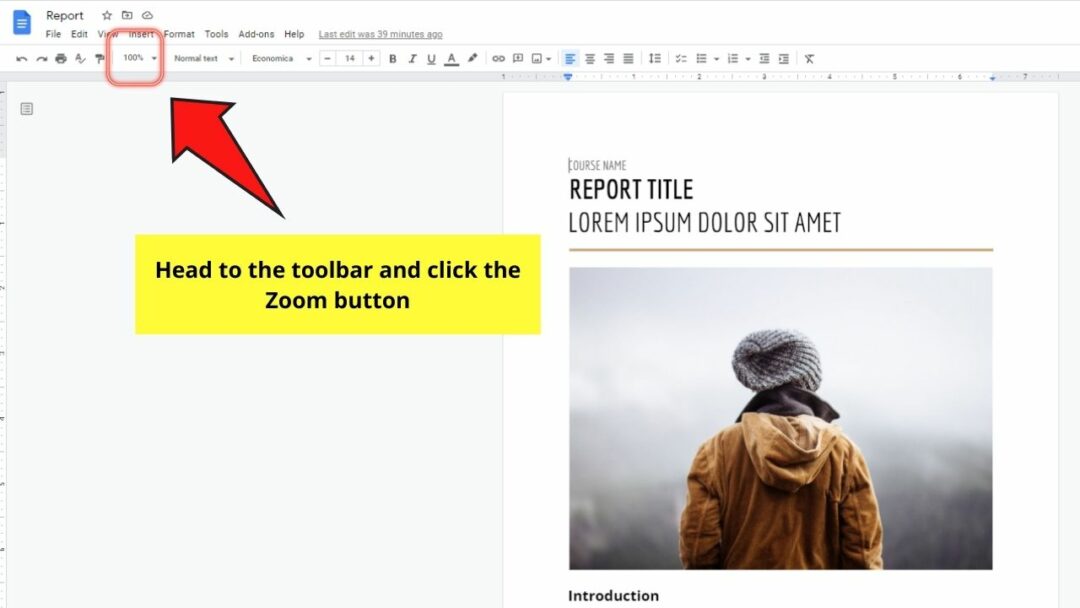Check document status via cloud icon
Viewport: 1080px width, 608px height.
[147, 15]
